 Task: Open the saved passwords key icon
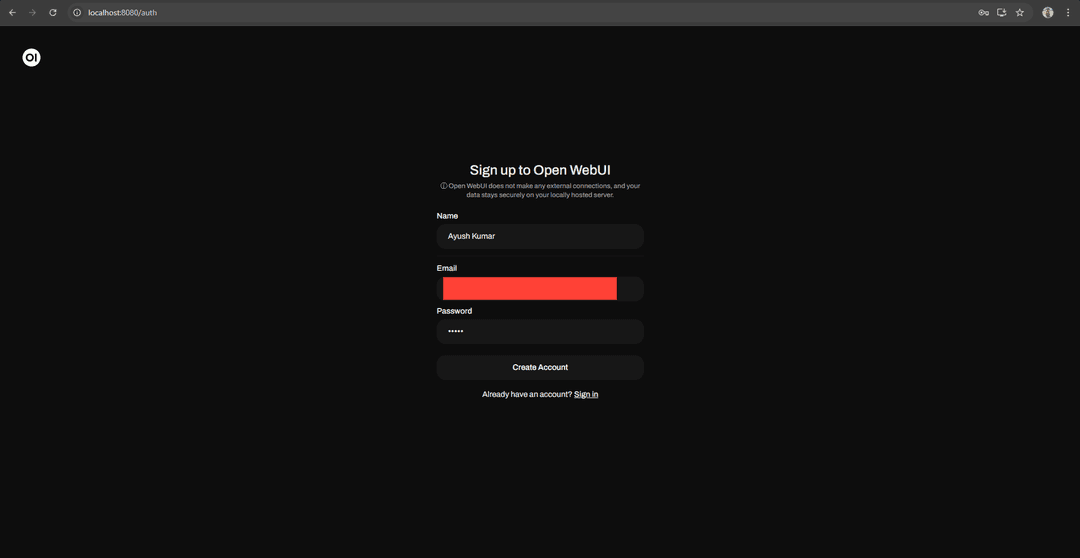[x=983, y=12]
